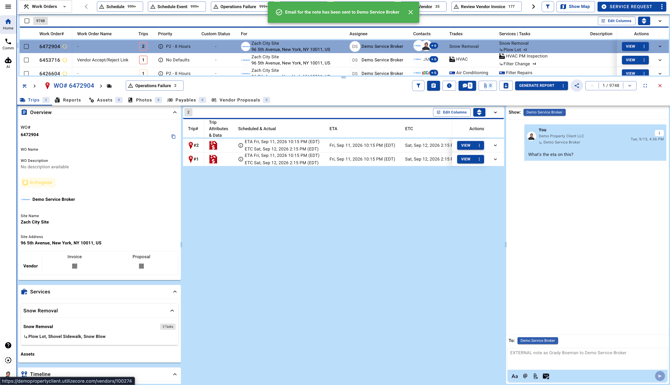Select work order 6453716 checkbox
This screenshot has height=385, width=670.
[26, 60]
